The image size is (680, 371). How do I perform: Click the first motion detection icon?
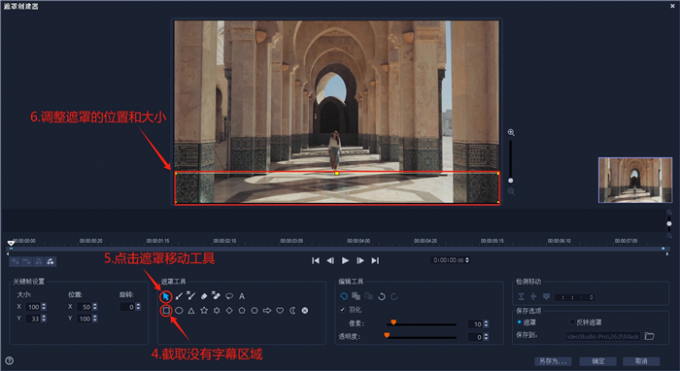coord(521,297)
